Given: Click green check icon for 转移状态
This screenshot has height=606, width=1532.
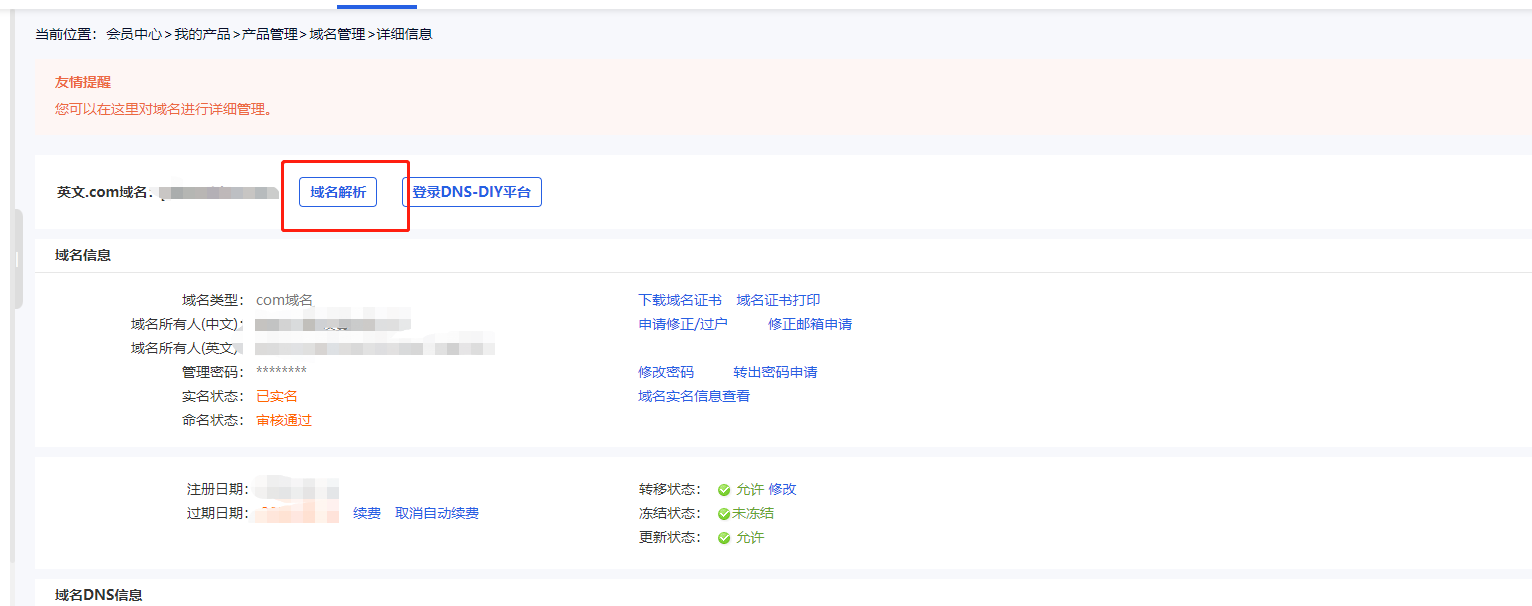Looking at the screenshot, I should point(724,490).
